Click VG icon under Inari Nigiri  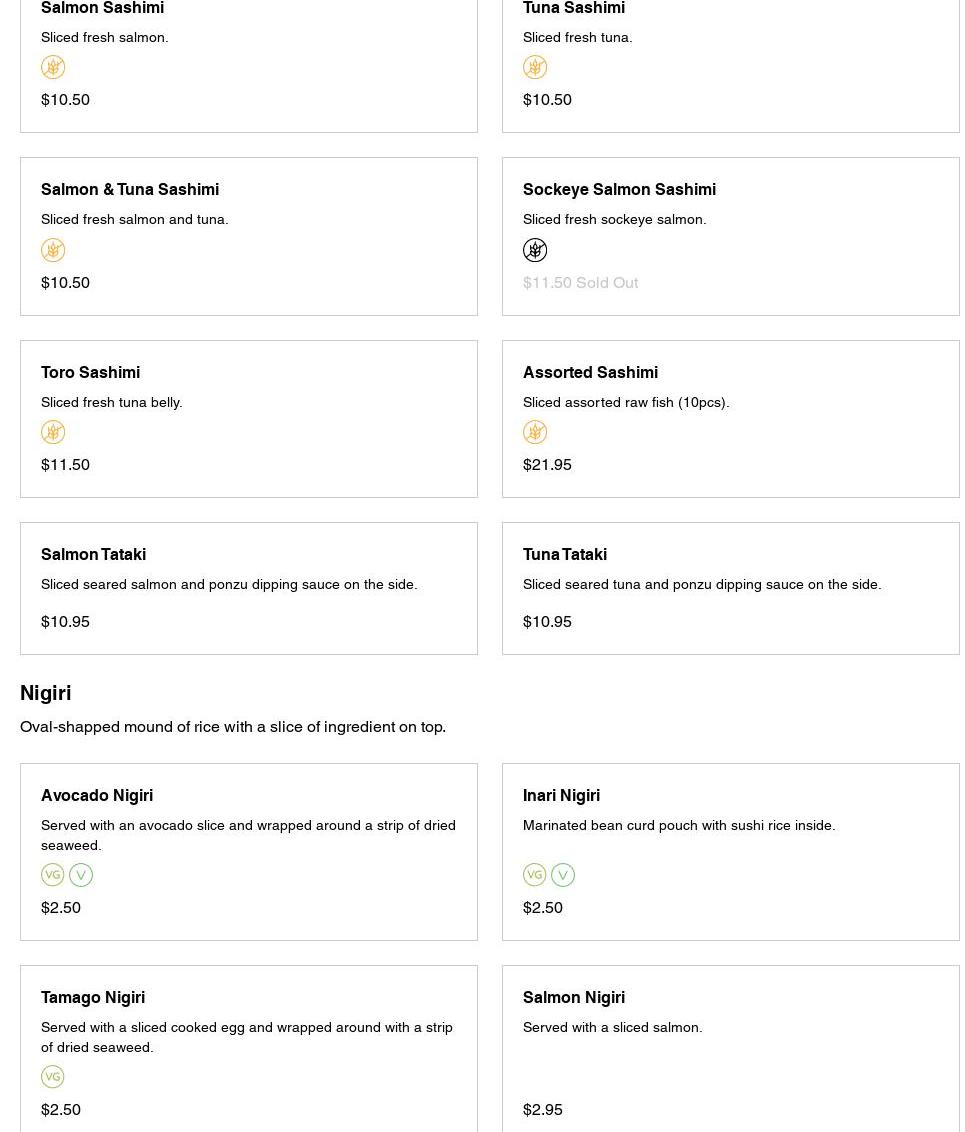535,875
